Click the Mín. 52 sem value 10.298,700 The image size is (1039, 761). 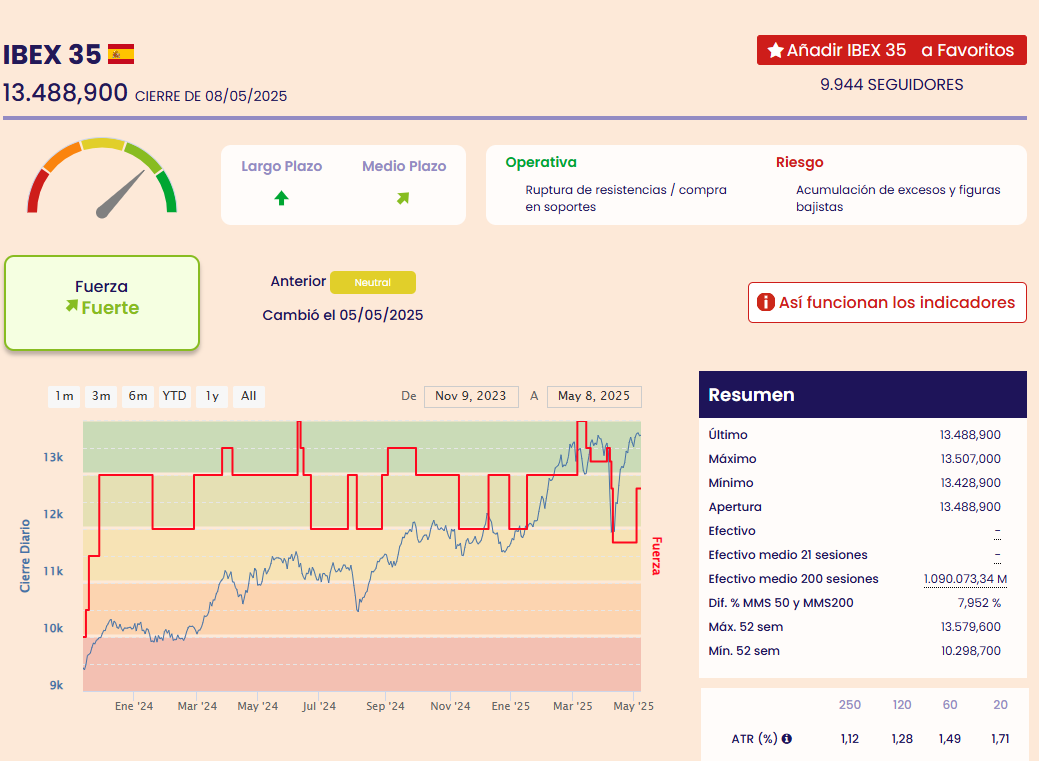pyautogui.click(x=971, y=651)
